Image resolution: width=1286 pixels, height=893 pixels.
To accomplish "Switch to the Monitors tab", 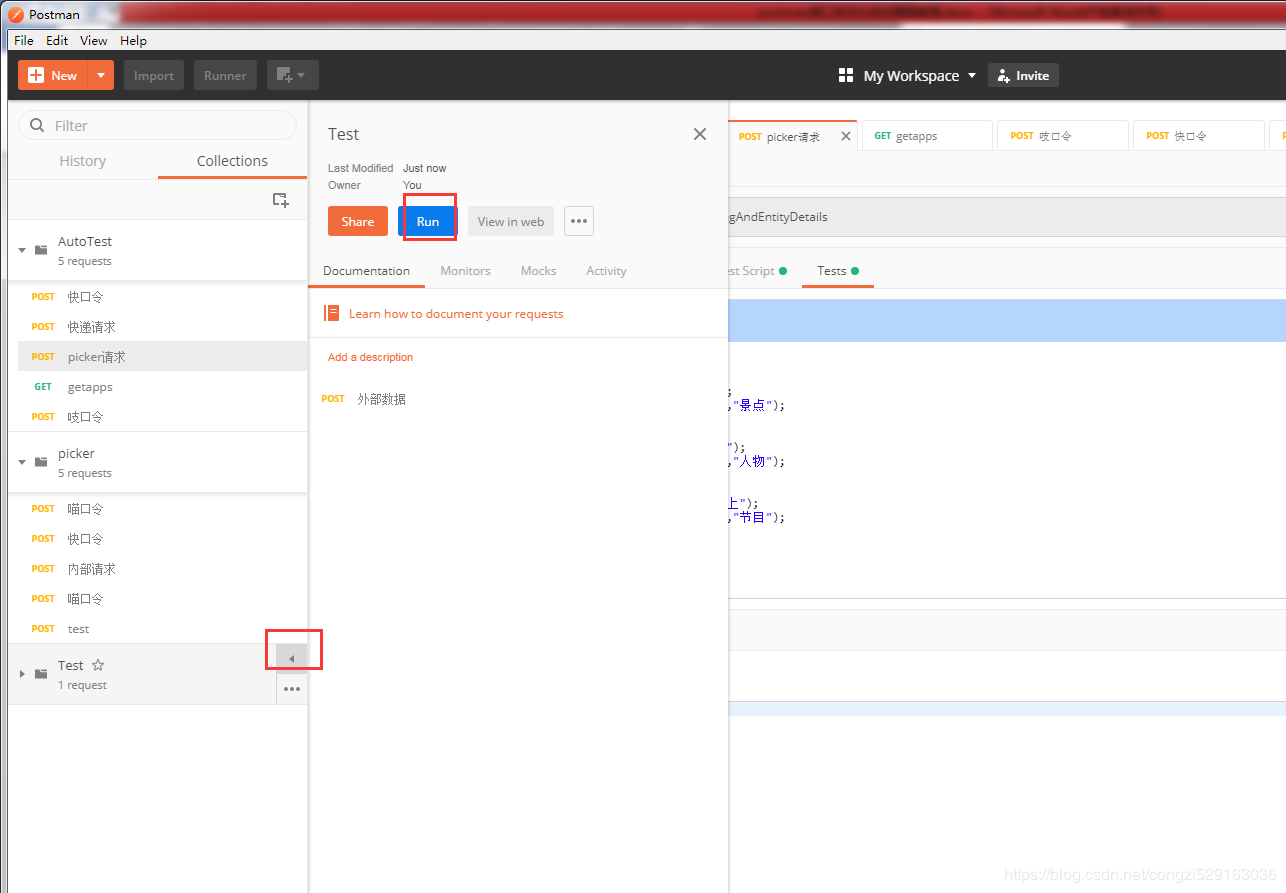I will tap(465, 271).
